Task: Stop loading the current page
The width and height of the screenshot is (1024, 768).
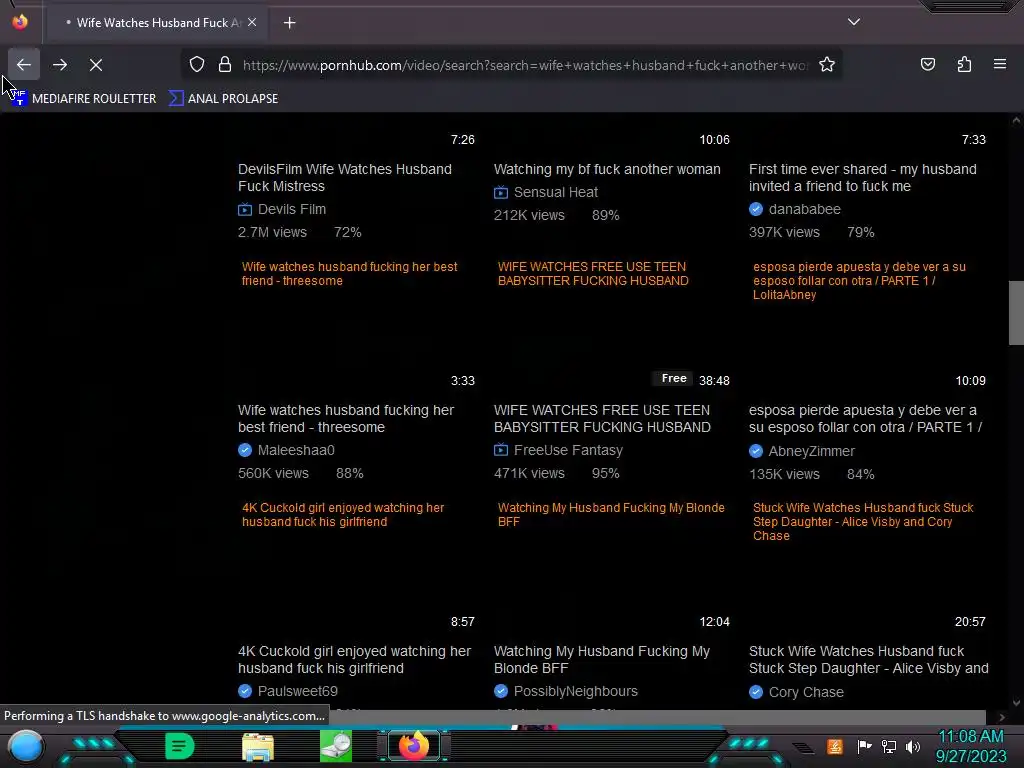Action: click(x=96, y=65)
